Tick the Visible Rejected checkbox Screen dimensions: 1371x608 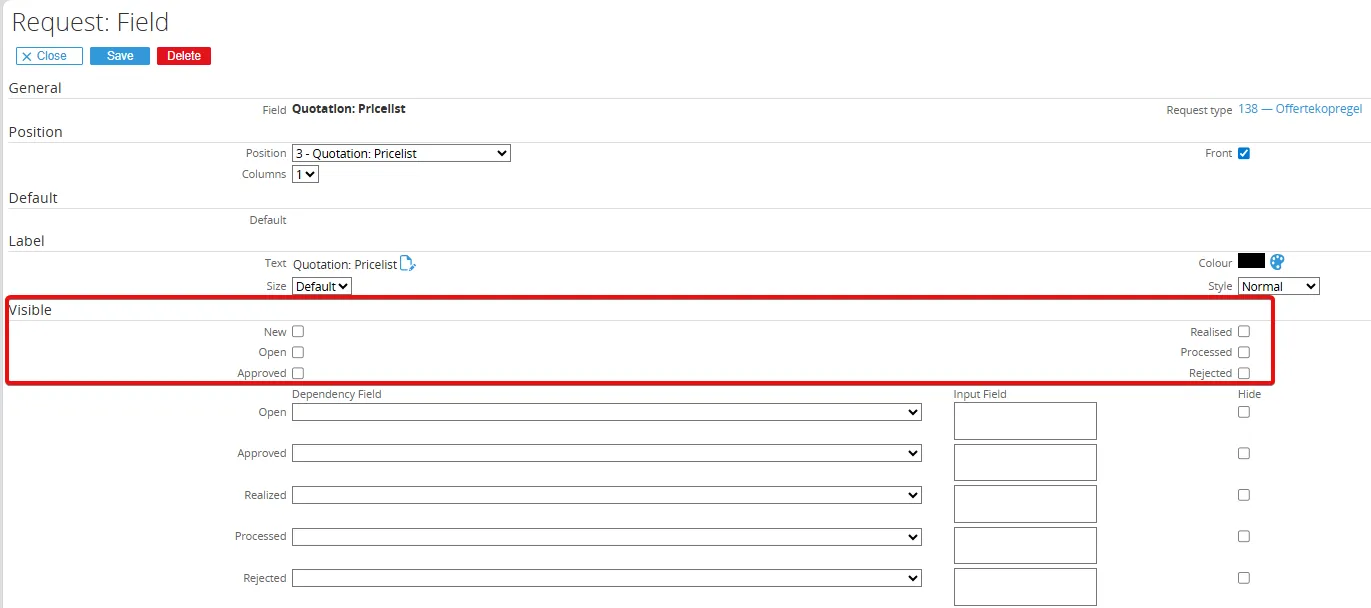click(1244, 373)
